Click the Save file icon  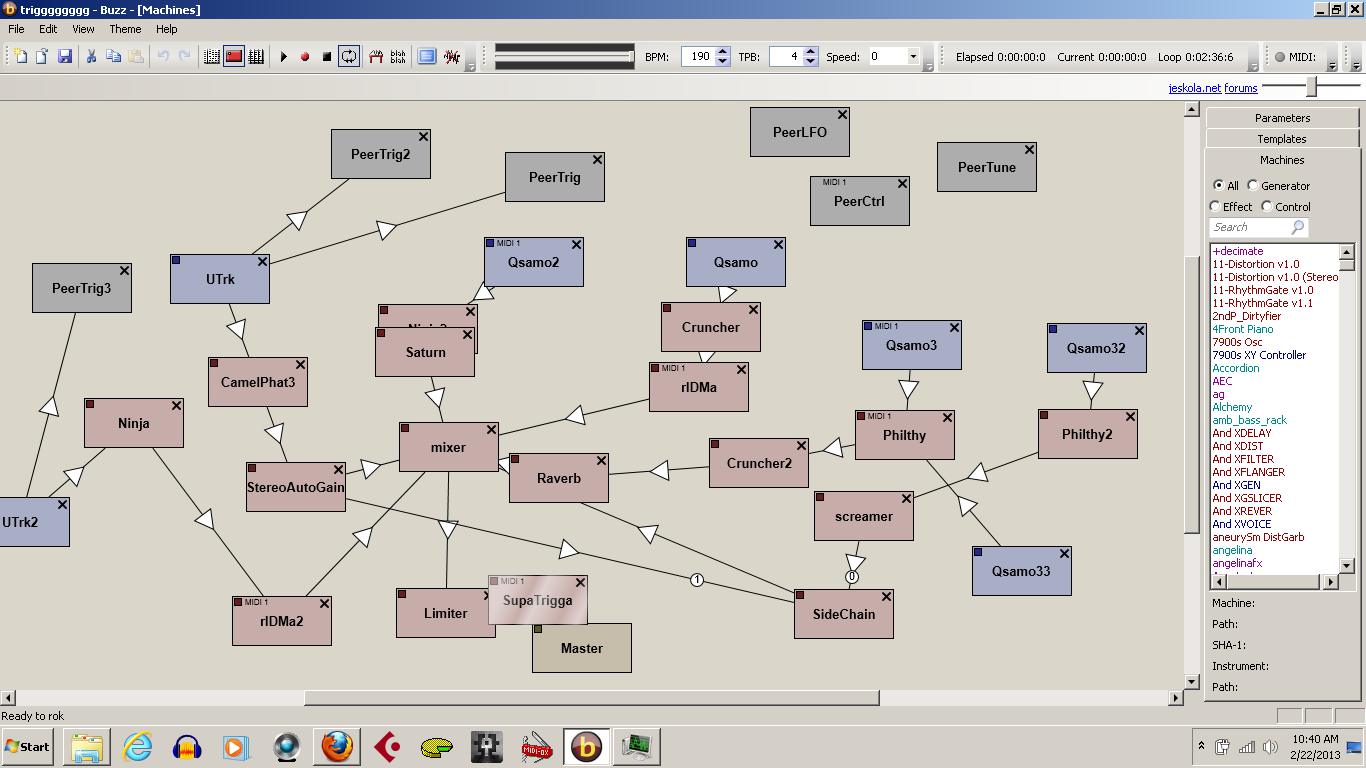[65, 57]
